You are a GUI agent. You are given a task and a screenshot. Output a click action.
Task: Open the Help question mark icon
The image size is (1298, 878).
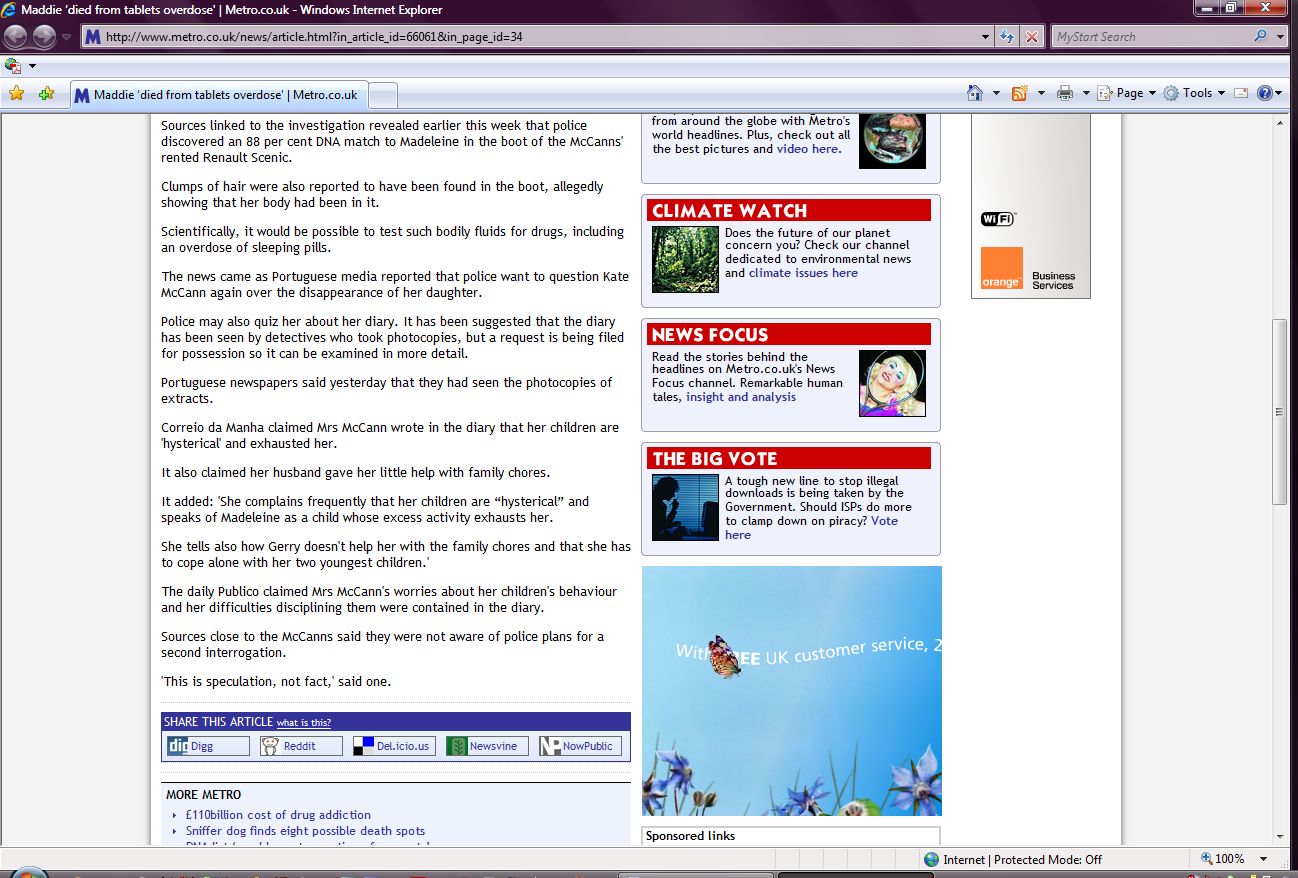(x=1264, y=93)
